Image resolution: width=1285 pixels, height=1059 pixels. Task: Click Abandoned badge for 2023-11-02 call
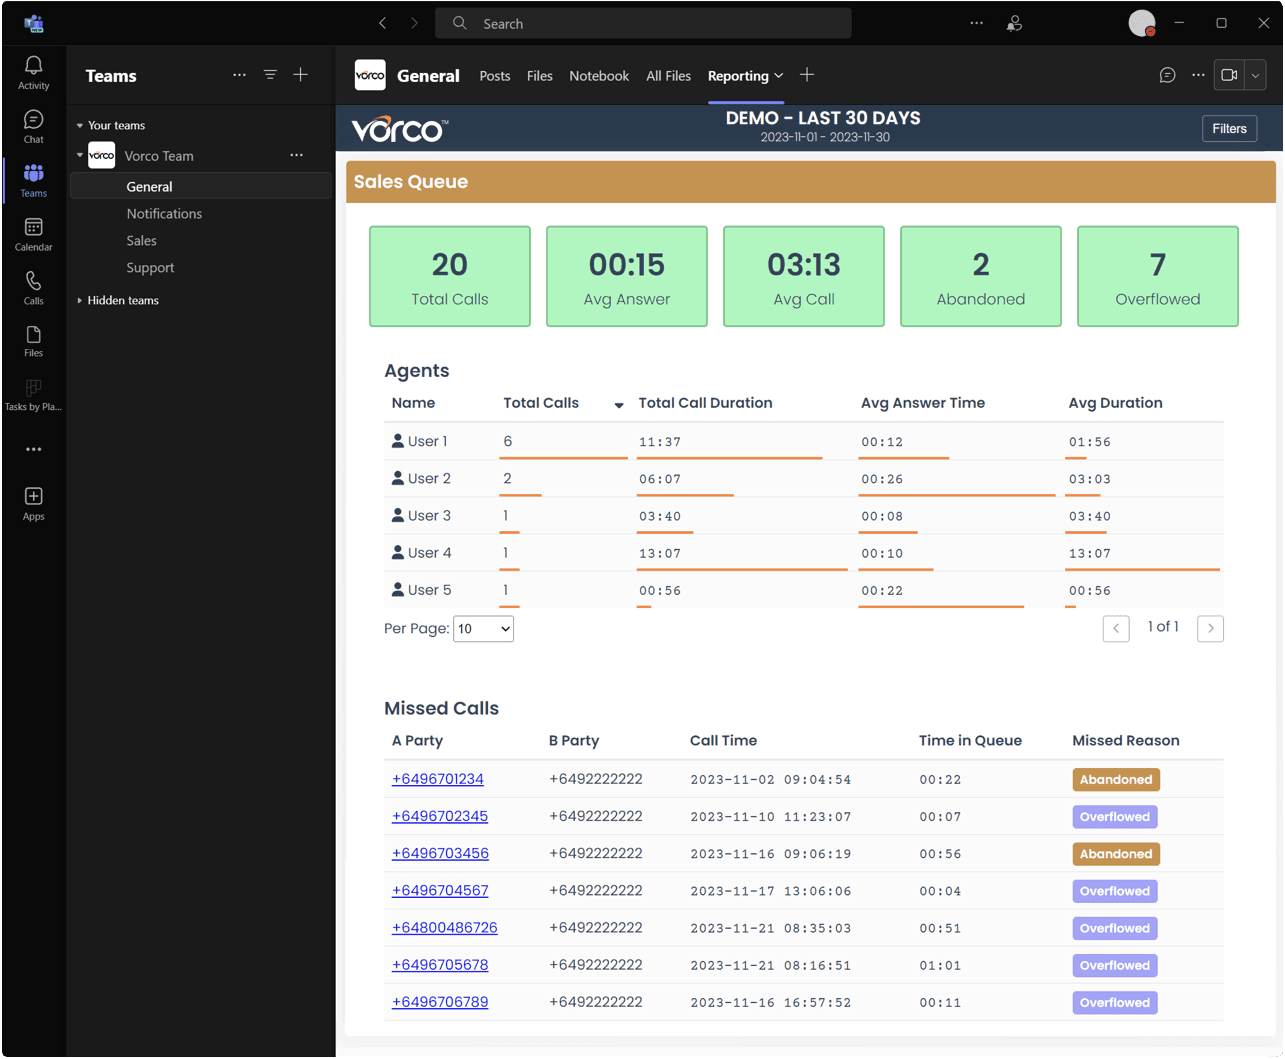tap(1116, 779)
